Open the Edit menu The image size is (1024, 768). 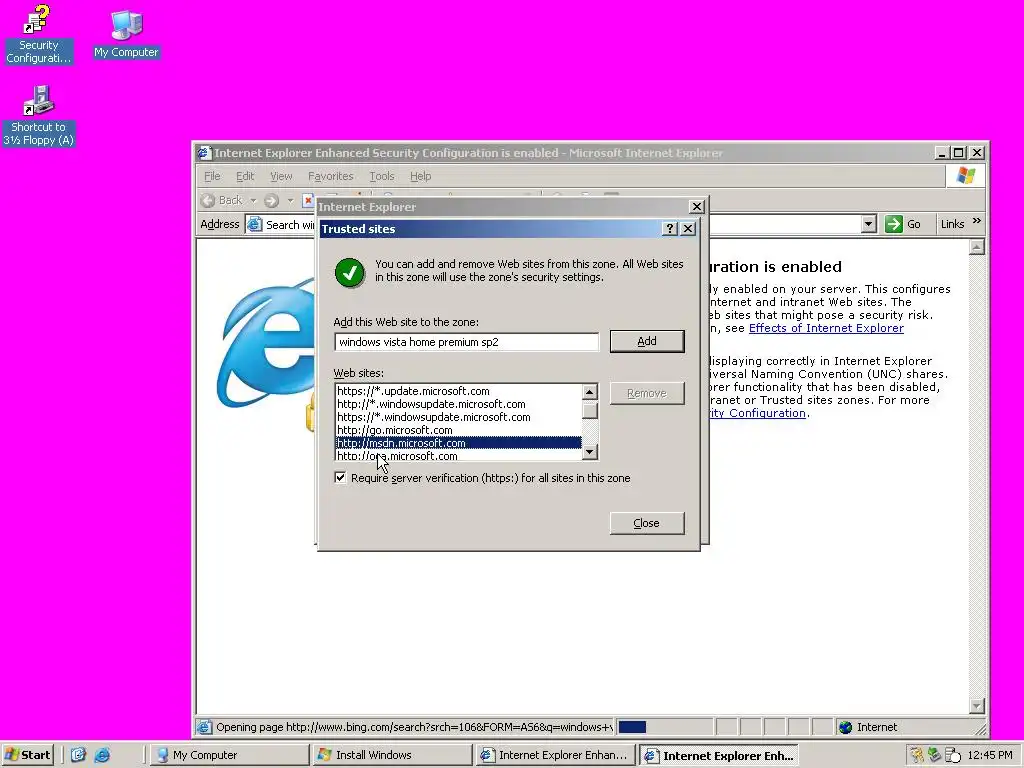[x=245, y=176]
